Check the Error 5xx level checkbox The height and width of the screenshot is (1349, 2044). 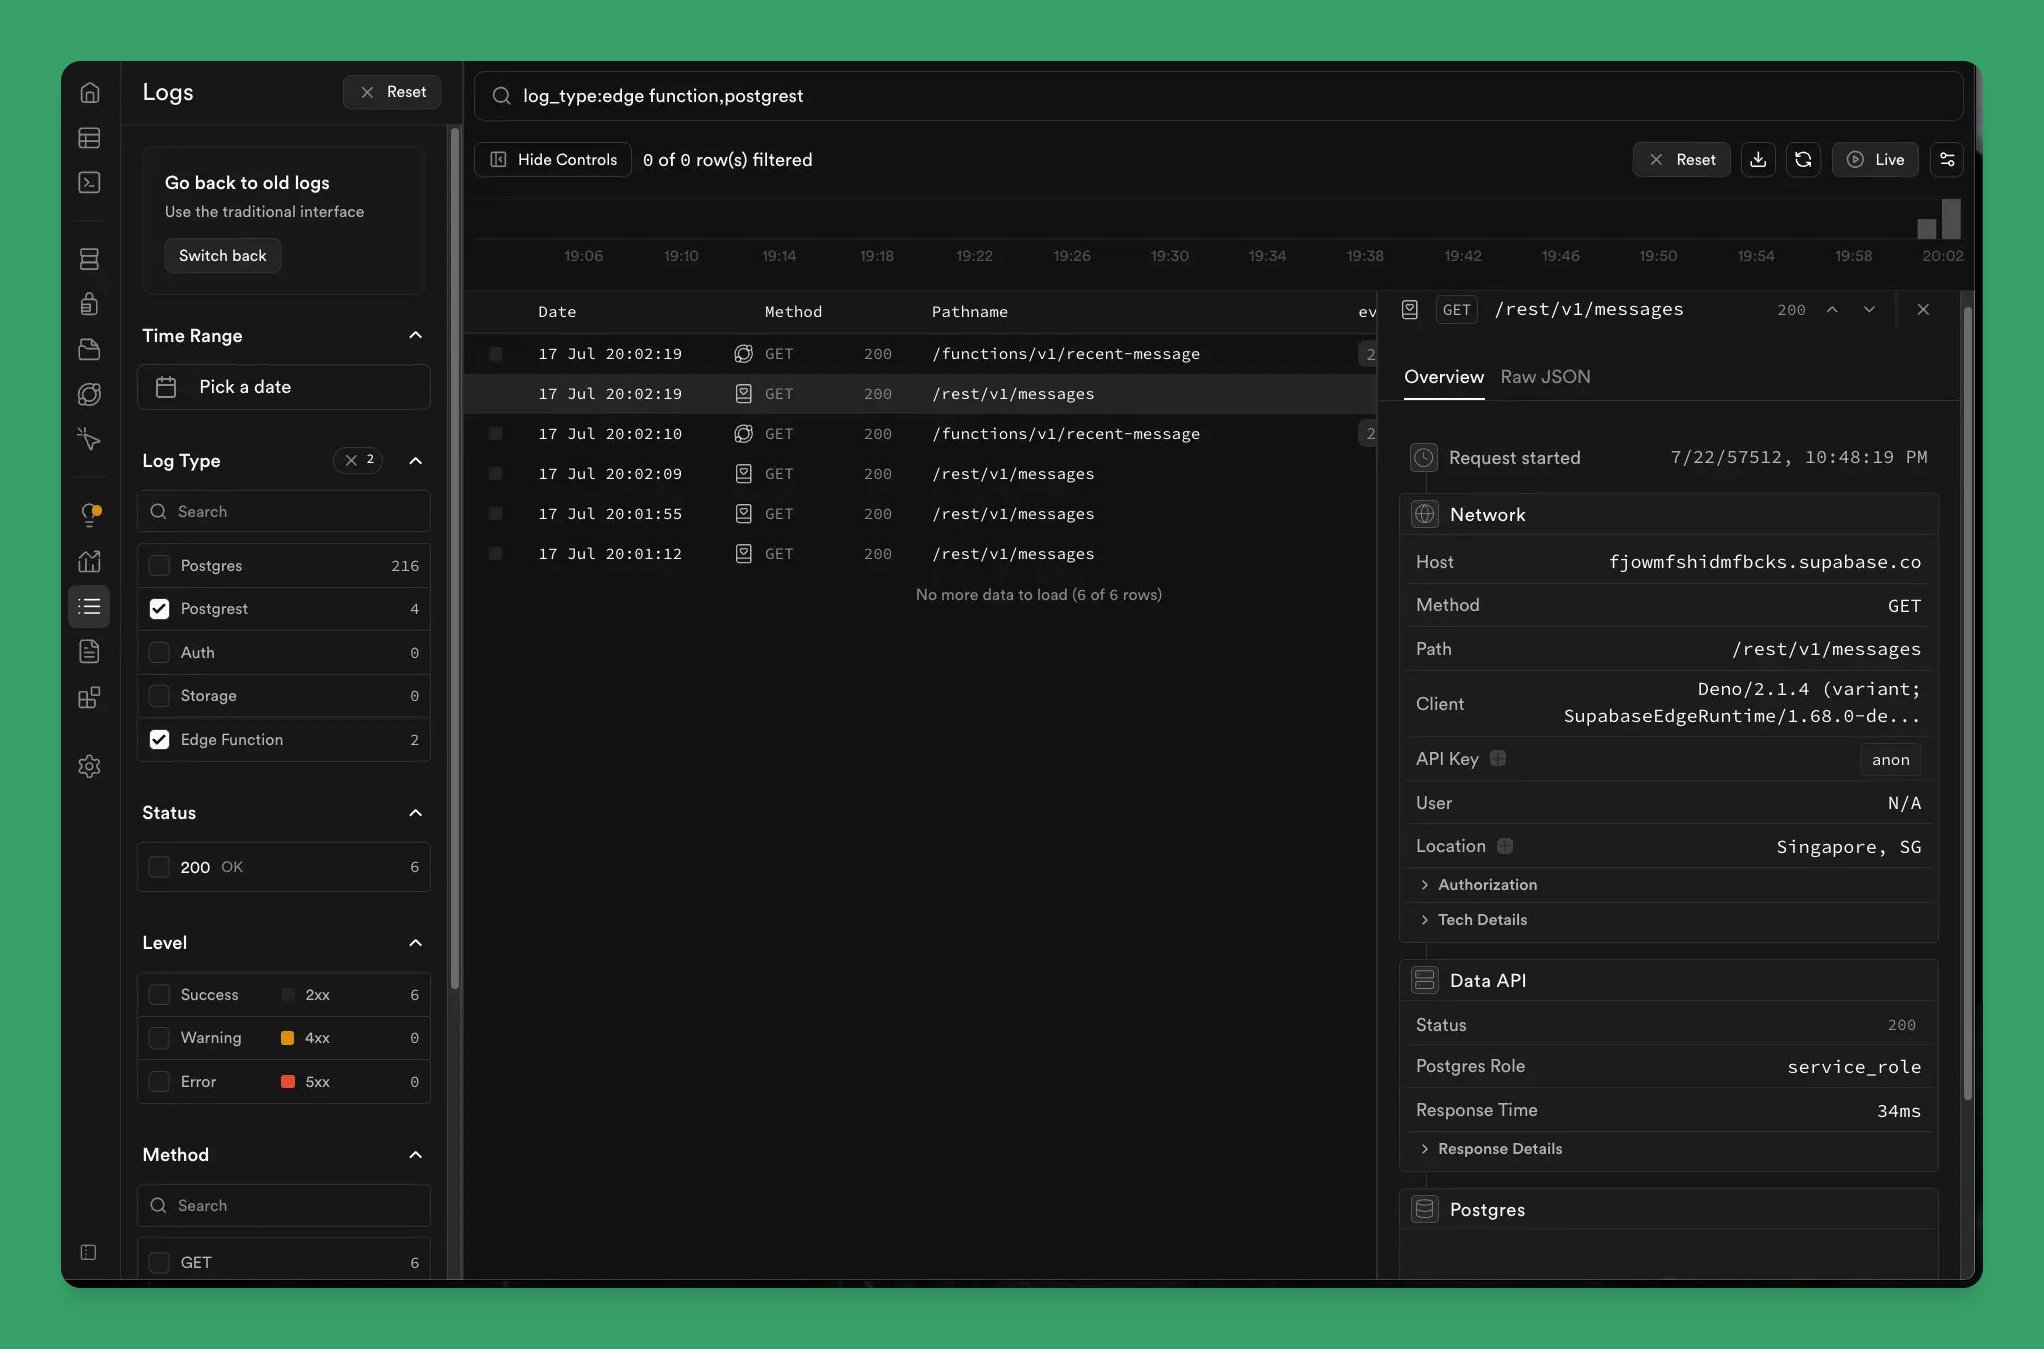(x=159, y=1081)
